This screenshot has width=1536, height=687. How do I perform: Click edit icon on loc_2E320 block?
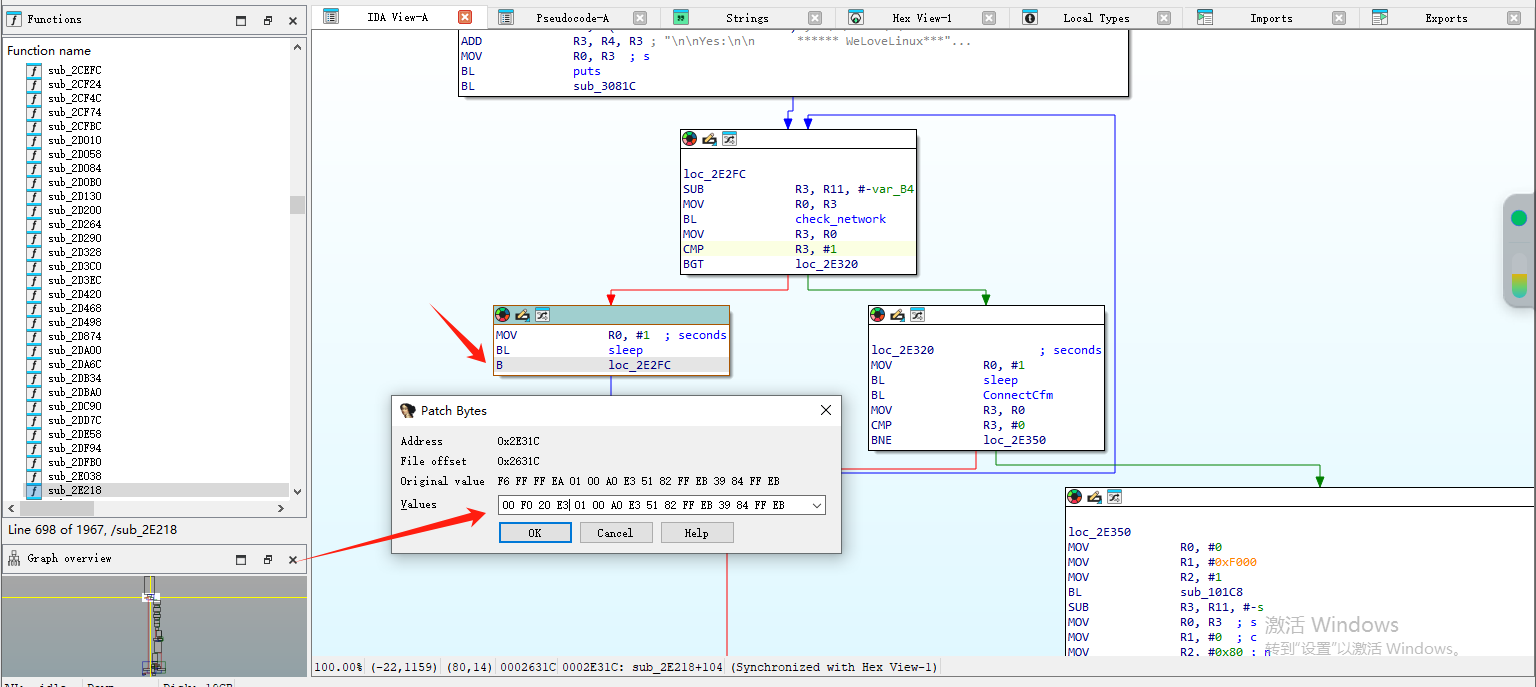pos(897,315)
